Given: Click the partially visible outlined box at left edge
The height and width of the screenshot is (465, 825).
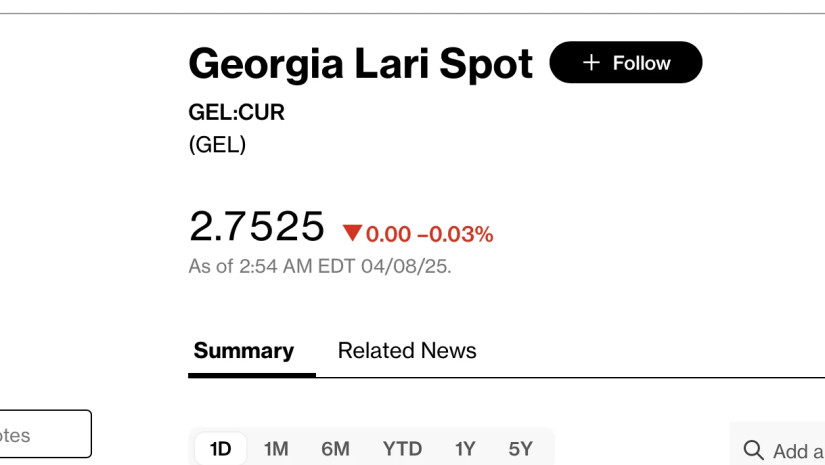Looking at the screenshot, I should (45, 434).
